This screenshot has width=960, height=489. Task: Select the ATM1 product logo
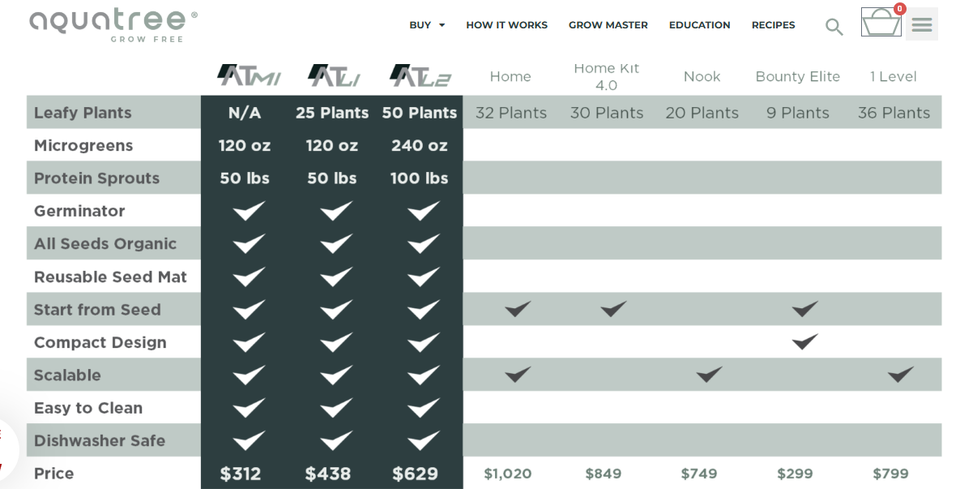pyautogui.click(x=249, y=75)
